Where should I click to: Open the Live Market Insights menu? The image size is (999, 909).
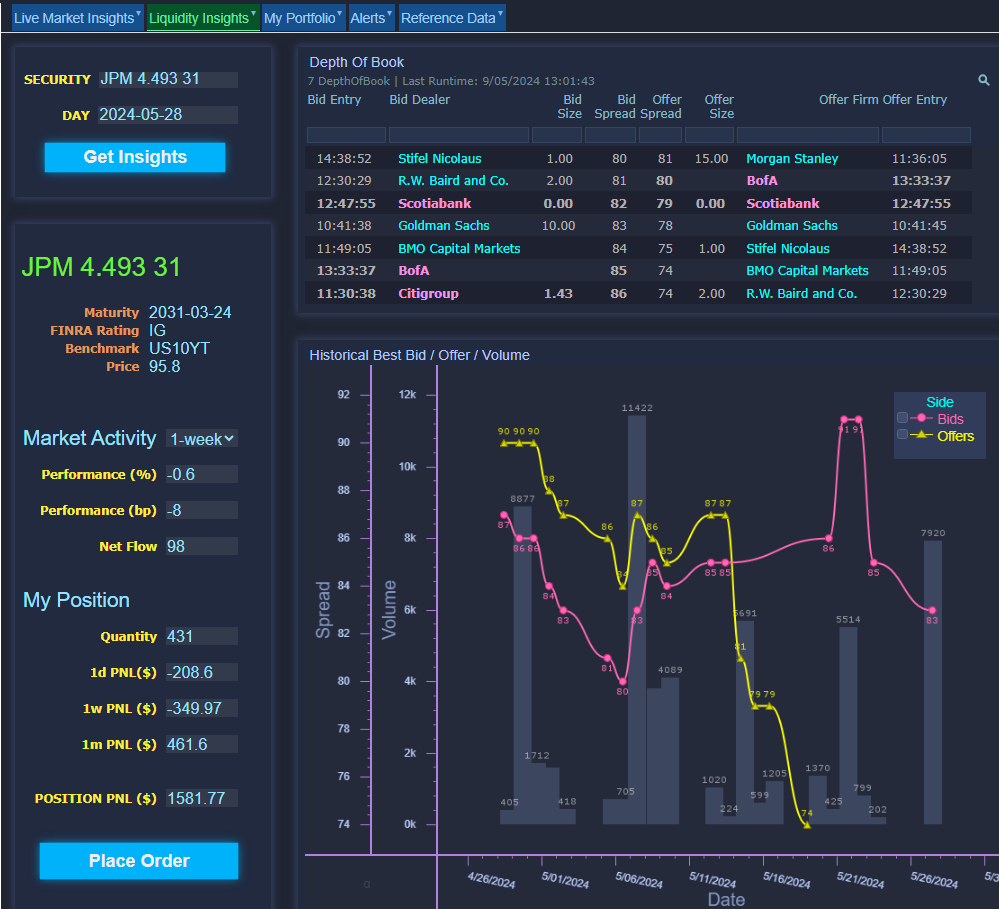(x=77, y=18)
